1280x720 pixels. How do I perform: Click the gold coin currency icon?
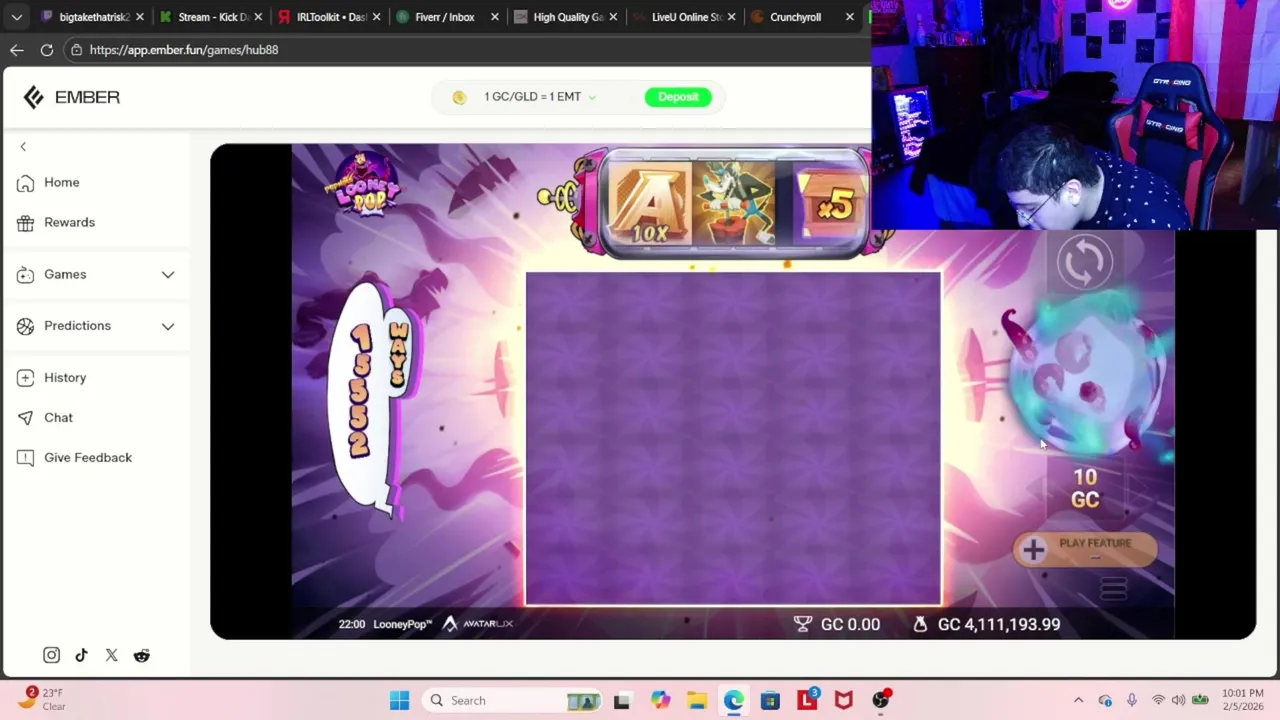[459, 97]
